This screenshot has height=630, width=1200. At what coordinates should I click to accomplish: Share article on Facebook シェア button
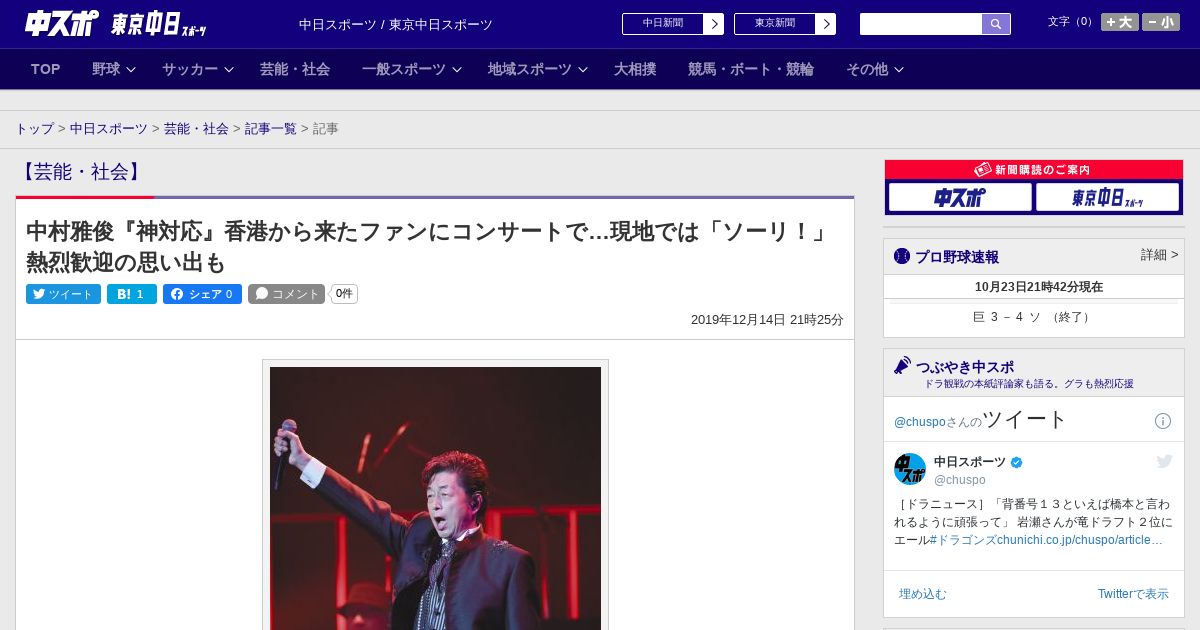click(202, 294)
